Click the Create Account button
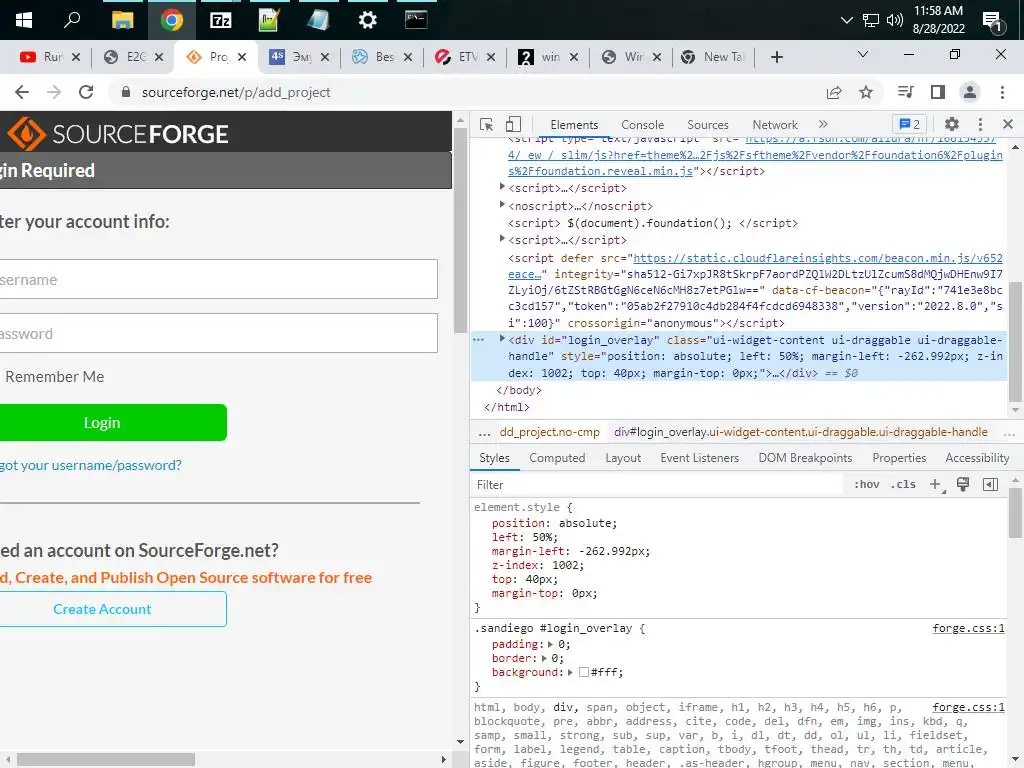 tap(112, 609)
